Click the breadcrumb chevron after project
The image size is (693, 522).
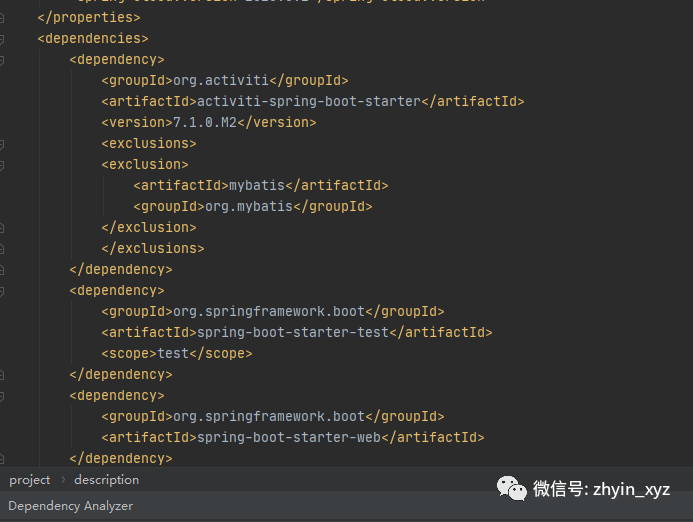click(x=62, y=480)
